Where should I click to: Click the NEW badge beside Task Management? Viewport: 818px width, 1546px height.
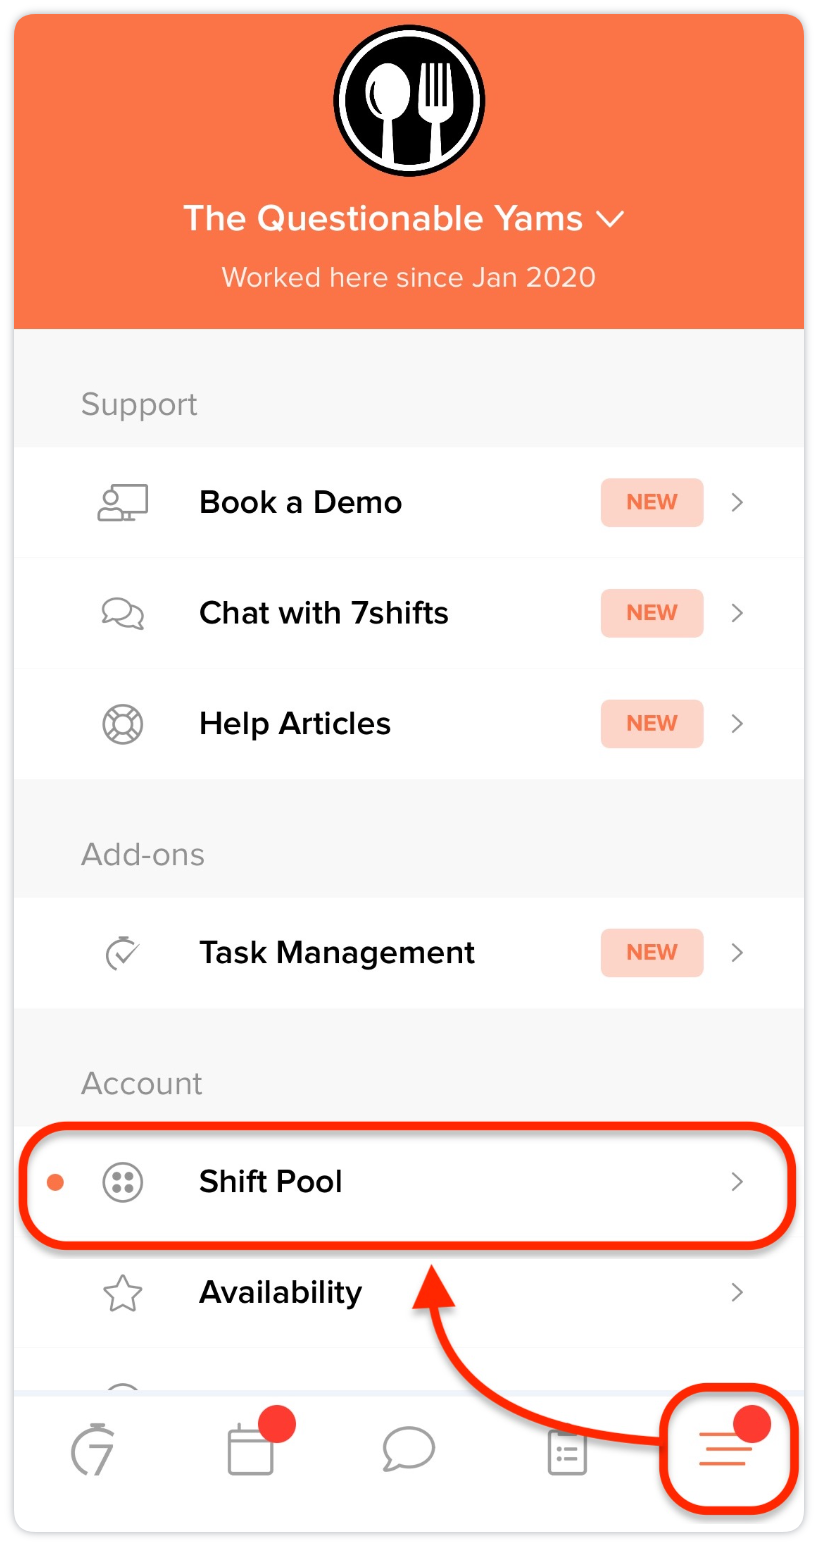point(652,952)
